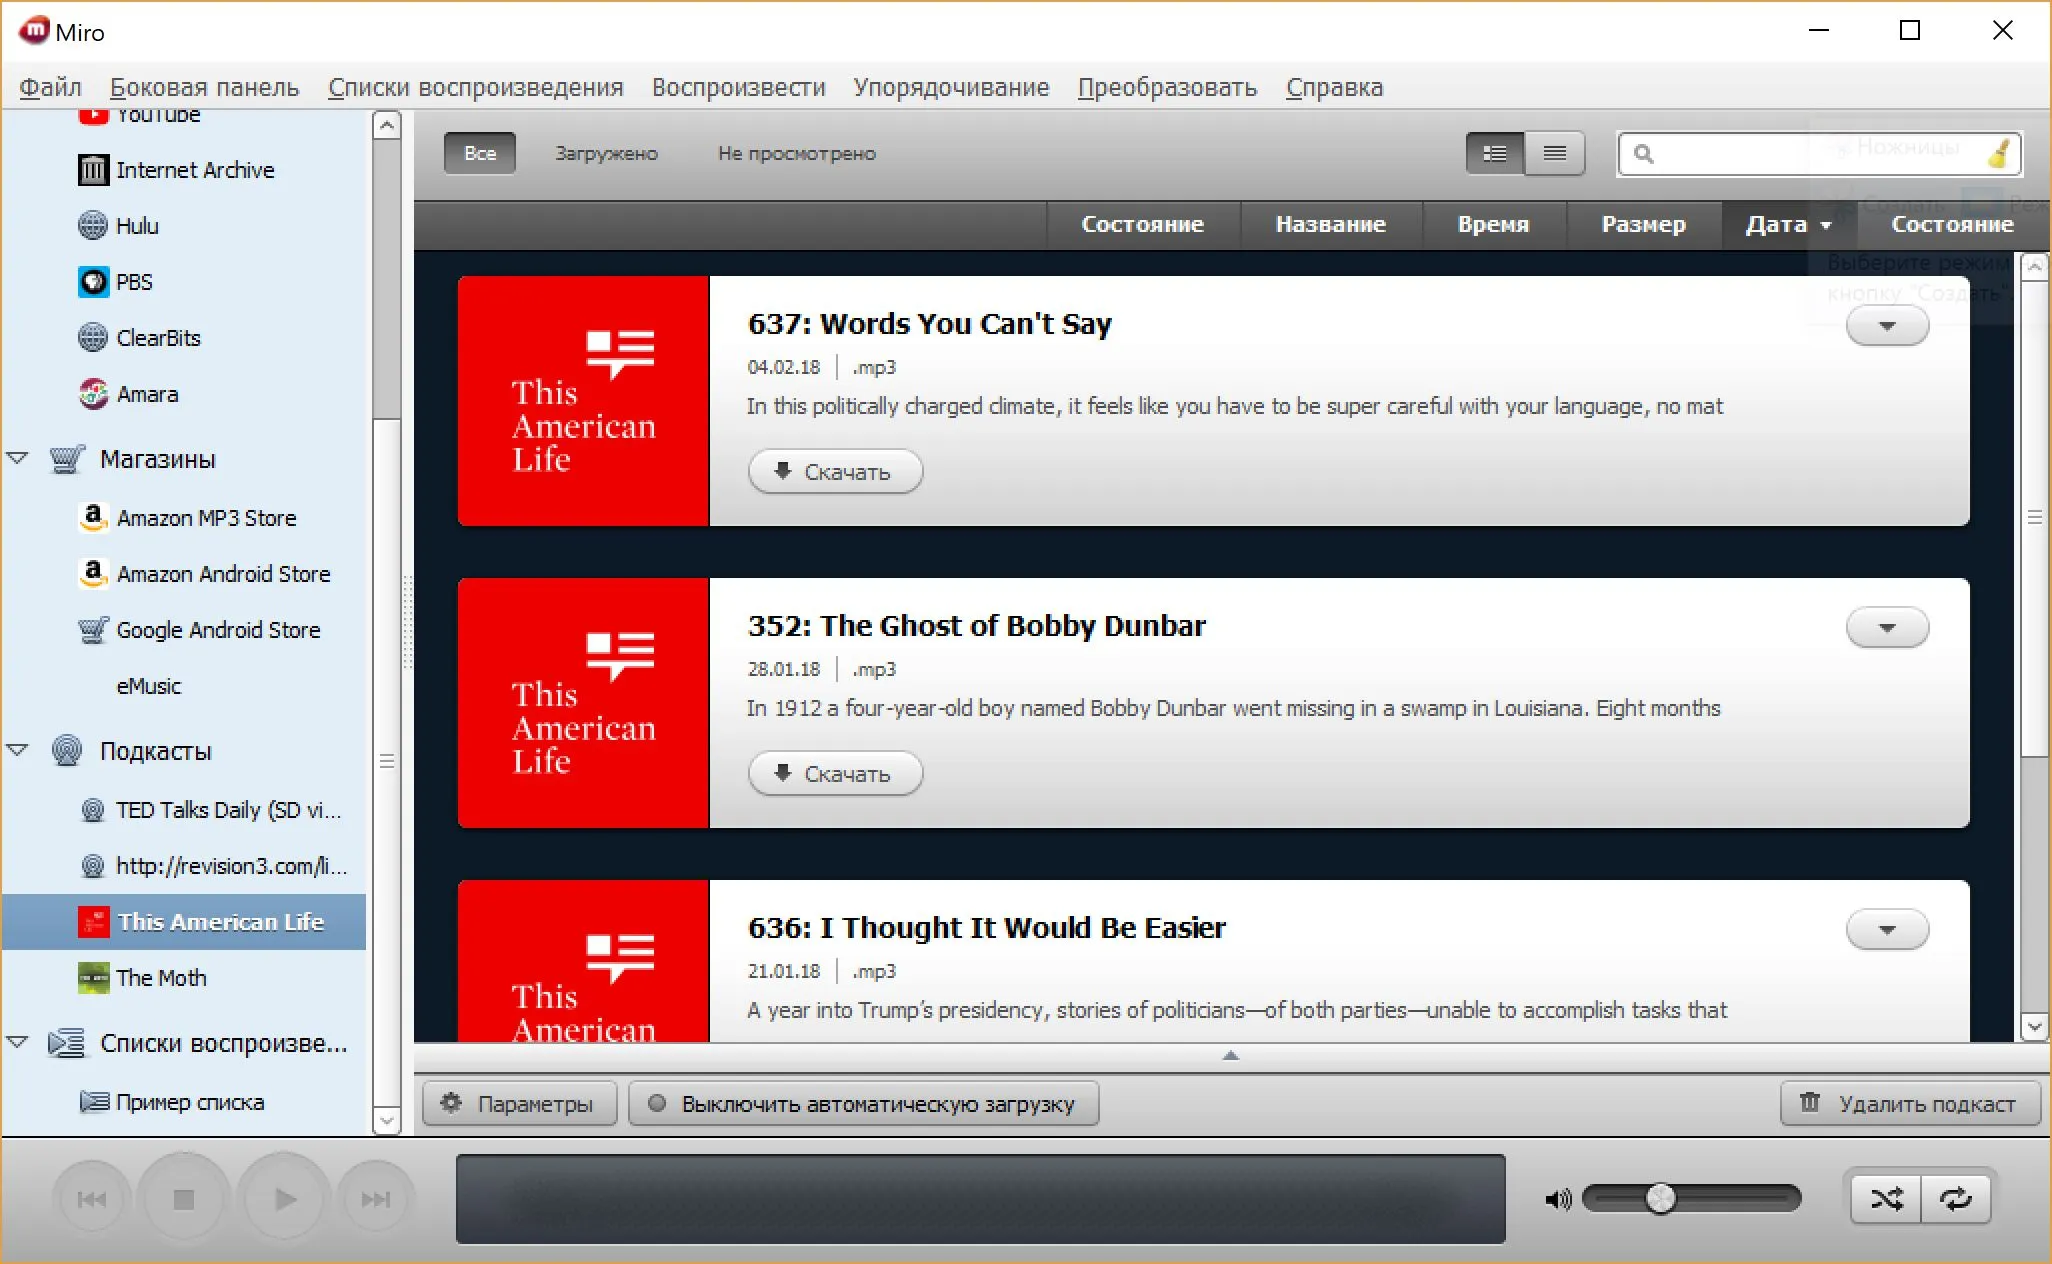Open The Moth podcast icon
This screenshot has width=2052, height=1264.
93,978
